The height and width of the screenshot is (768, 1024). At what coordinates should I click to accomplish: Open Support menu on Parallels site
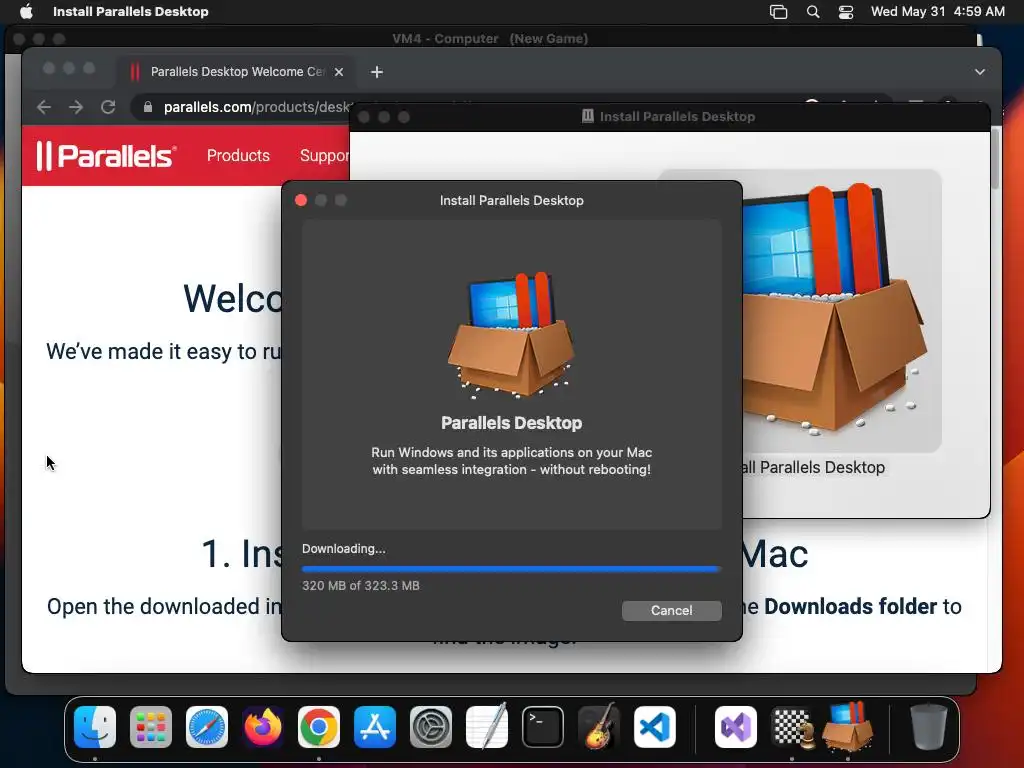coord(325,155)
